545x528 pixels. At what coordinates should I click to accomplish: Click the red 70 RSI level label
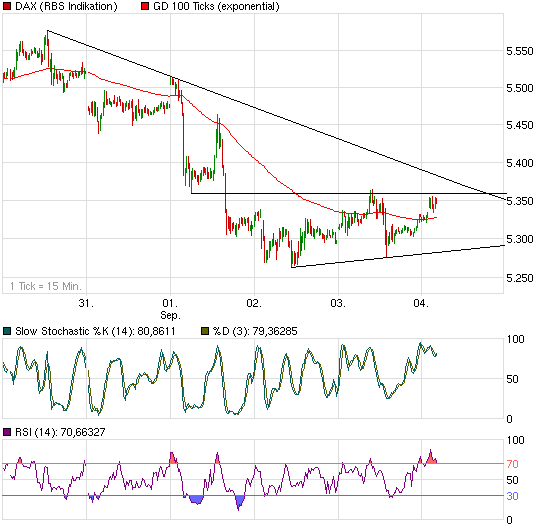[x=512, y=464]
